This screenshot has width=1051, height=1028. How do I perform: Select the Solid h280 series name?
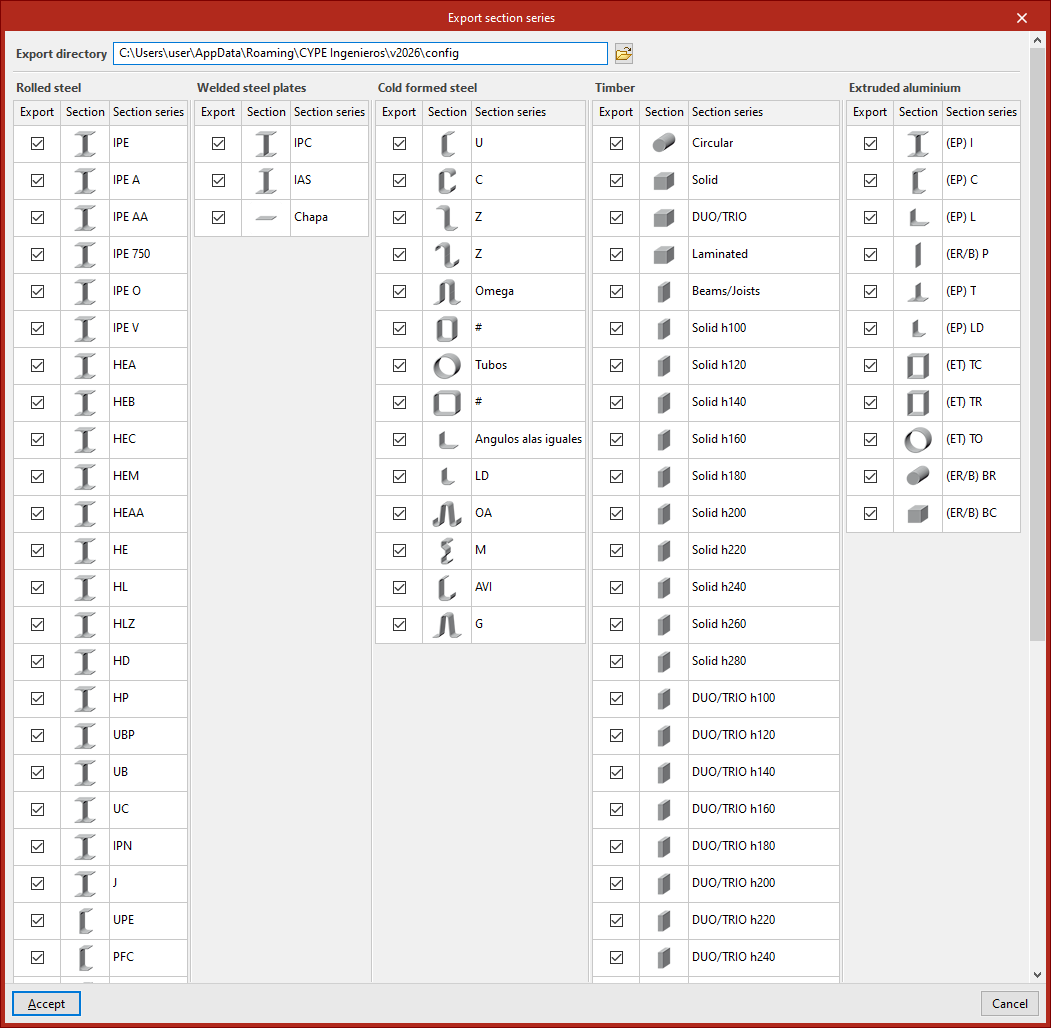tap(719, 661)
